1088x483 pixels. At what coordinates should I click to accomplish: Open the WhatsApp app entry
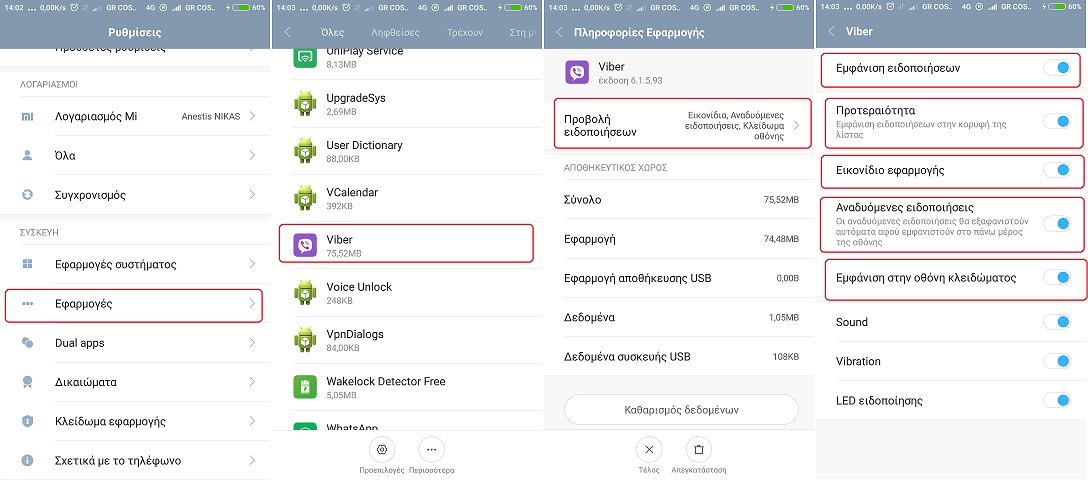point(406,426)
